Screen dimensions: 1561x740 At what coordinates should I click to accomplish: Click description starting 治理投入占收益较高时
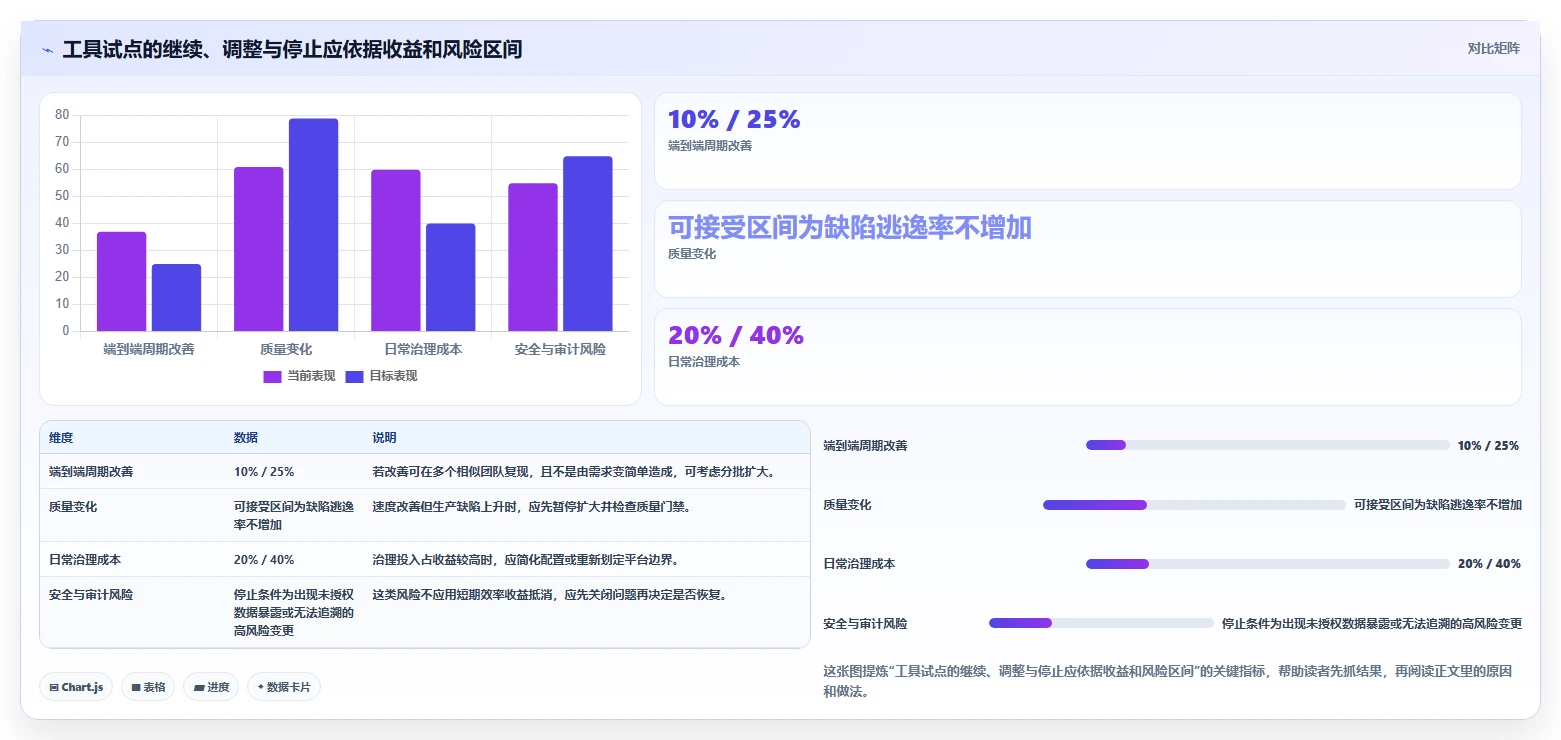526,559
